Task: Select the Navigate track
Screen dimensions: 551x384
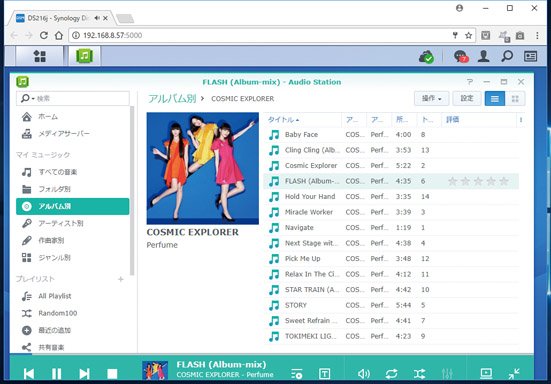Action: pyautogui.click(x=391, y=228)
